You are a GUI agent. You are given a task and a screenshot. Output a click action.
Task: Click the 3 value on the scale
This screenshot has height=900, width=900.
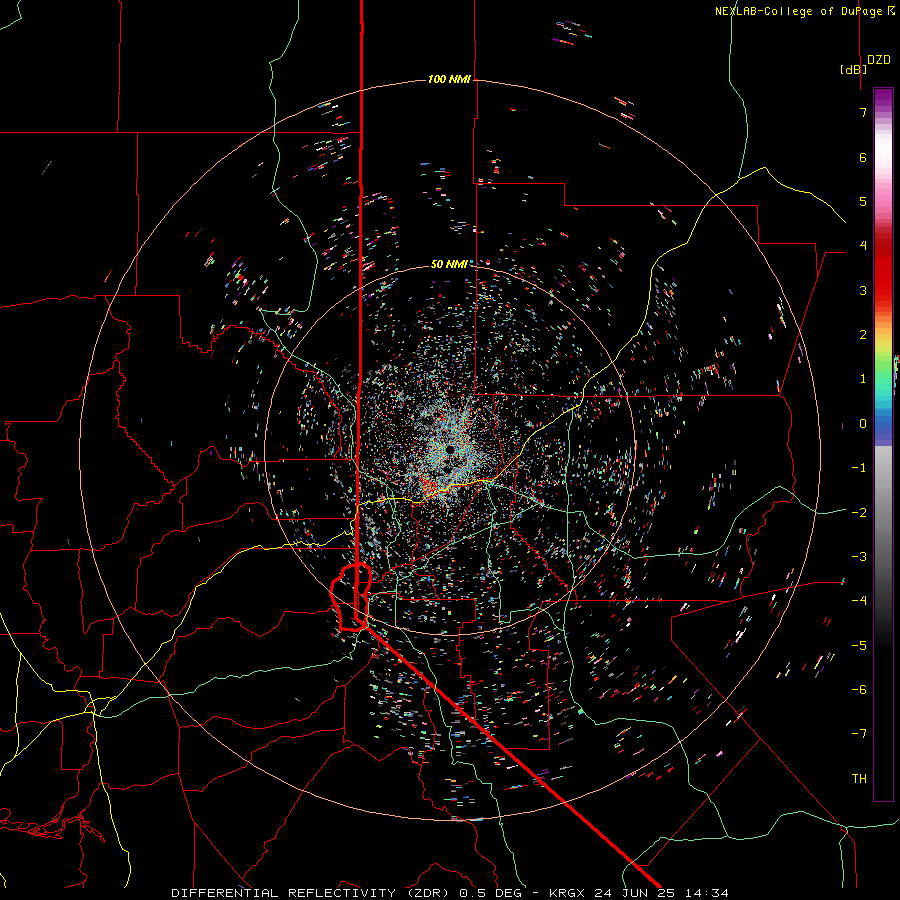[x=863, y=290]
